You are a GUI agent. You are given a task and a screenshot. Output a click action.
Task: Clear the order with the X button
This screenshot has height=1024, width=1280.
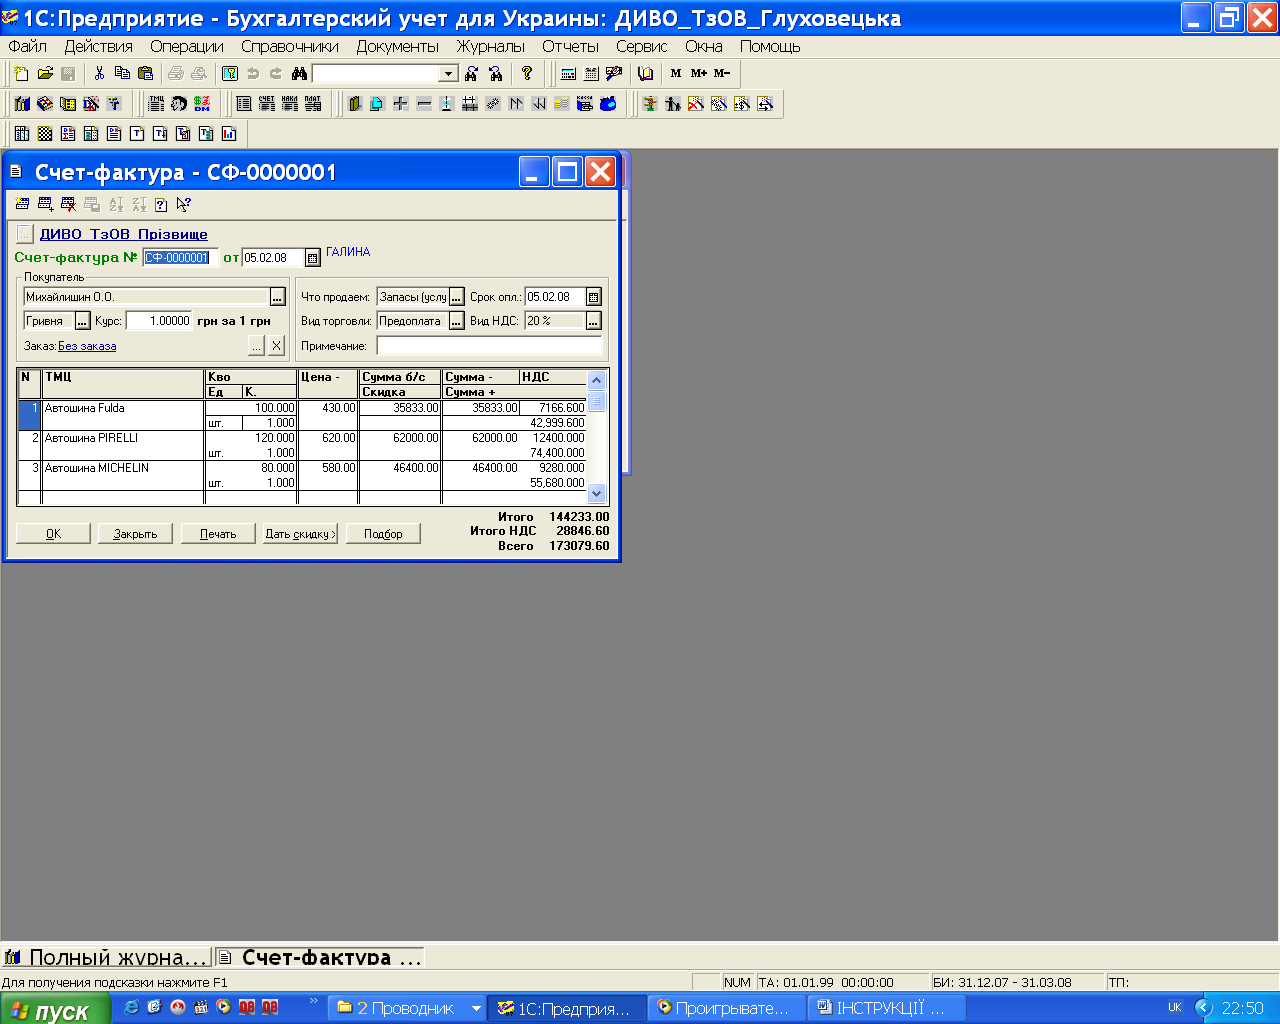click(277, 346)
